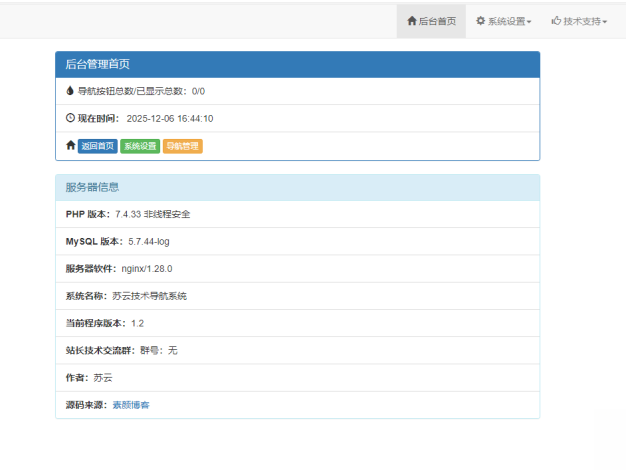Image resolution: width=626 pixels, height=470 pixels.
Task: Click the MySQL 版本 5.7.44-log row
Action: tap(297, 242)
